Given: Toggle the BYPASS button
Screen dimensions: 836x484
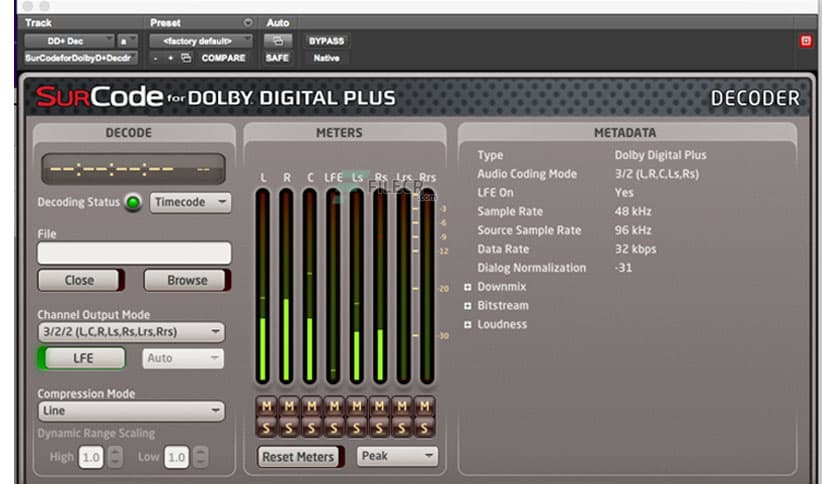Looking at the screenshot, I should pyautogui.click(x=326, y=41).
